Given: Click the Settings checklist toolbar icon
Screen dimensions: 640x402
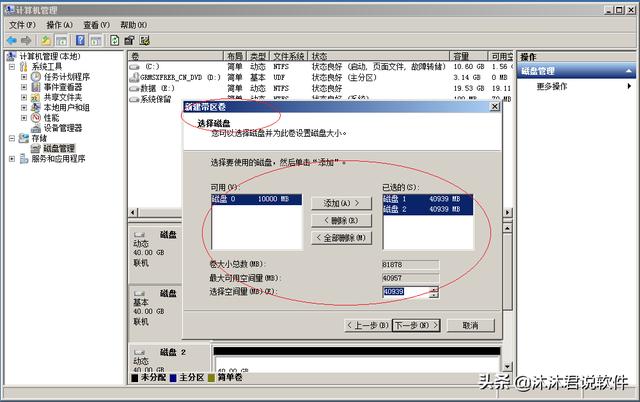Looking at the screenshot, I should pyautogui.click(x=144, y=40).
